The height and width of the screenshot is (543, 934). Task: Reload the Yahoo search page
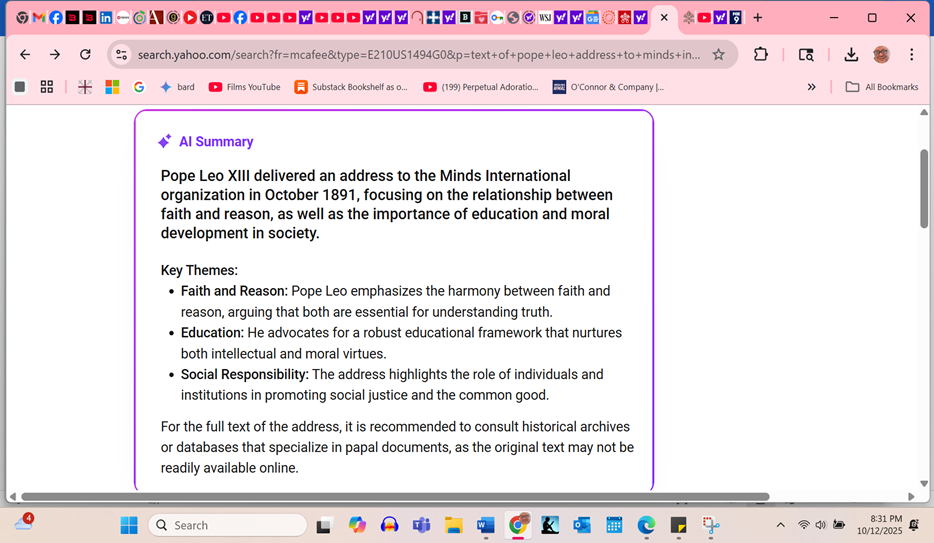(x=85, y=55)
